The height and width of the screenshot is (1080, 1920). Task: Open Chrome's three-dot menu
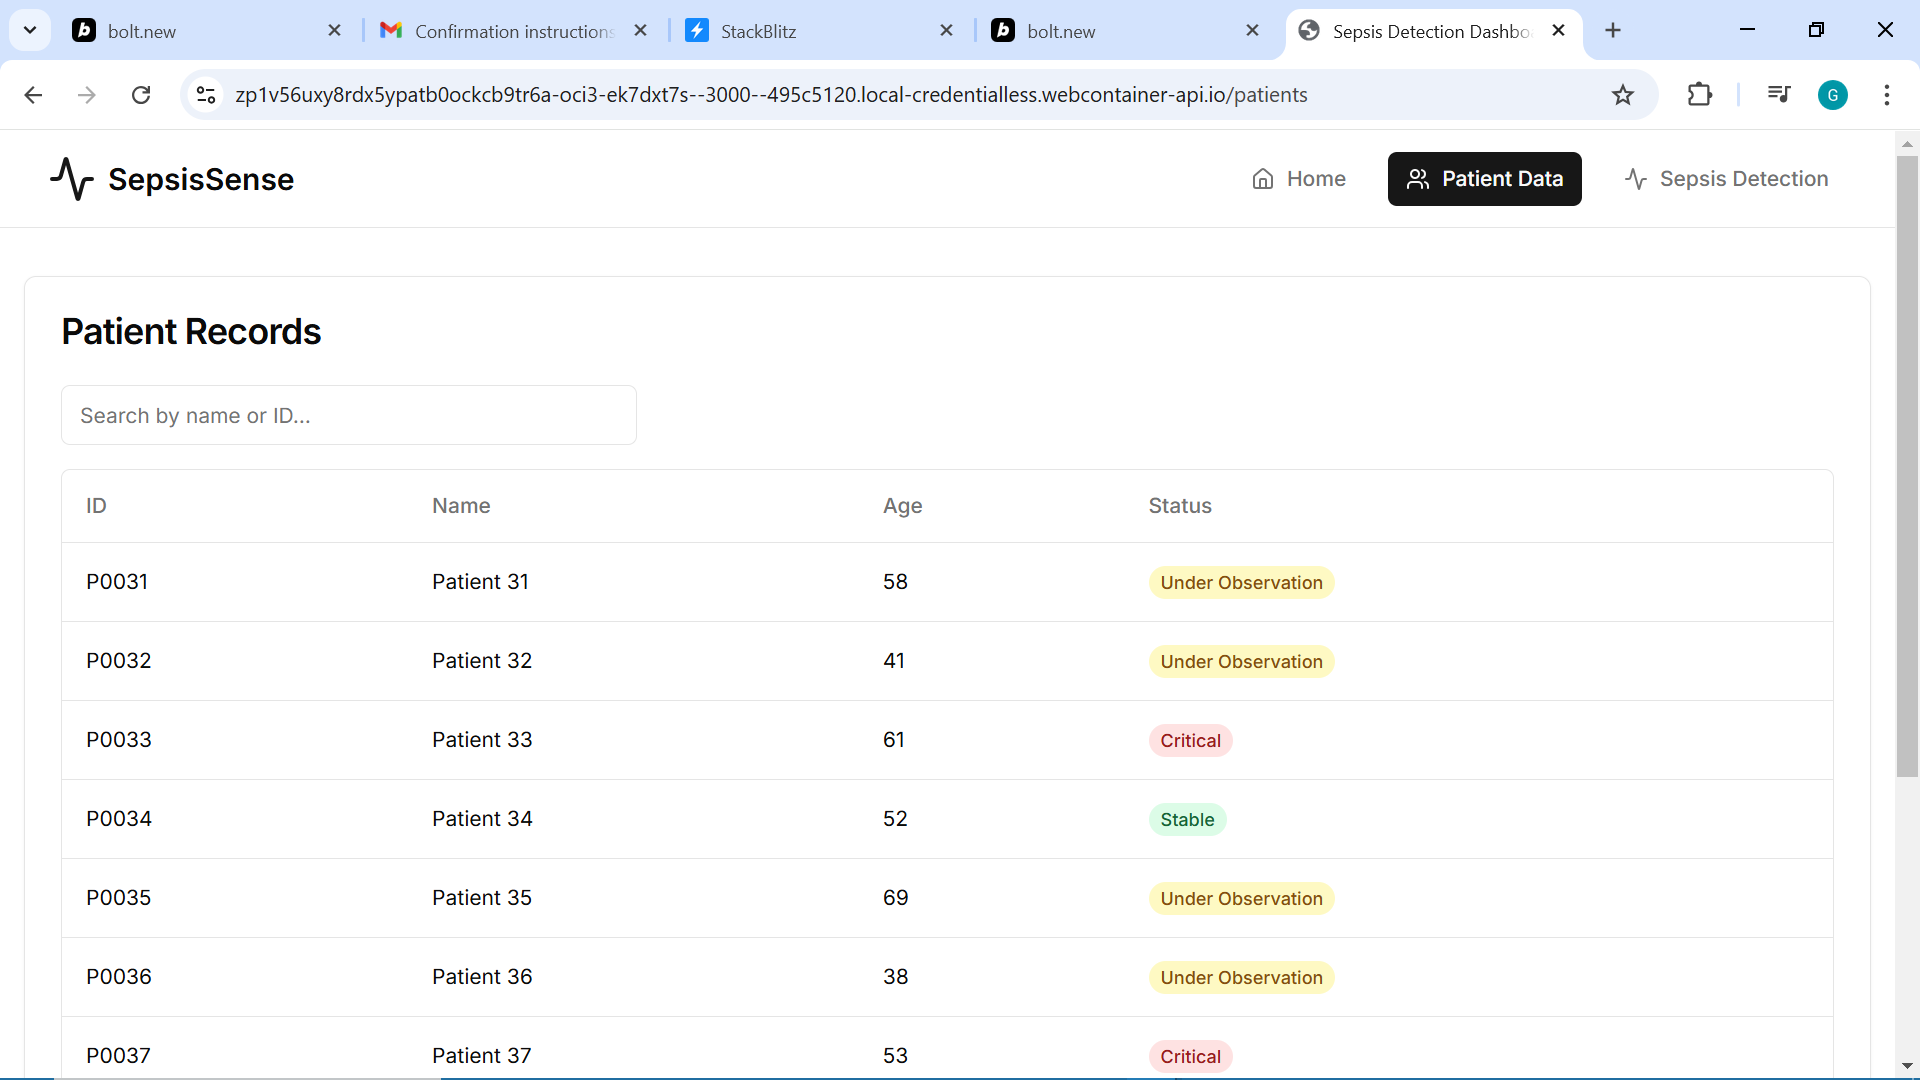(1886, 95)
